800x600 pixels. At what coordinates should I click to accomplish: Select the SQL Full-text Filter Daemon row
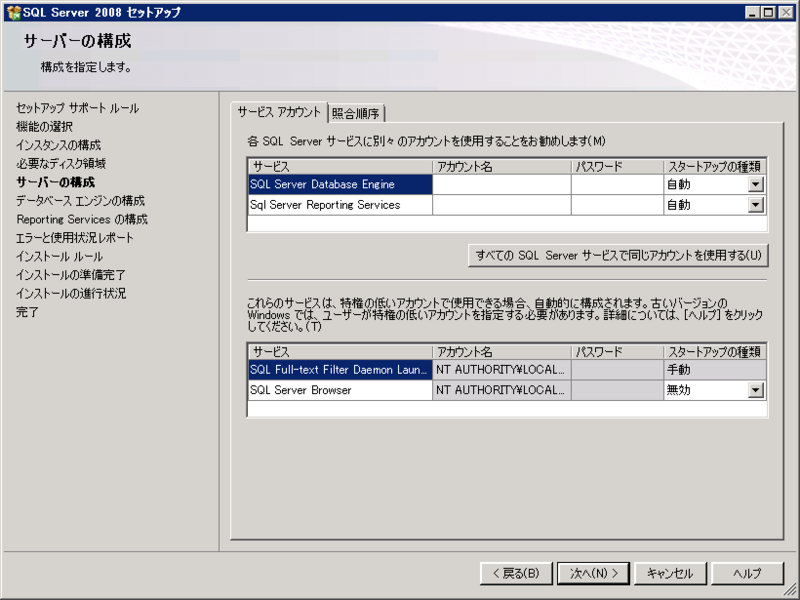[340, 369]
